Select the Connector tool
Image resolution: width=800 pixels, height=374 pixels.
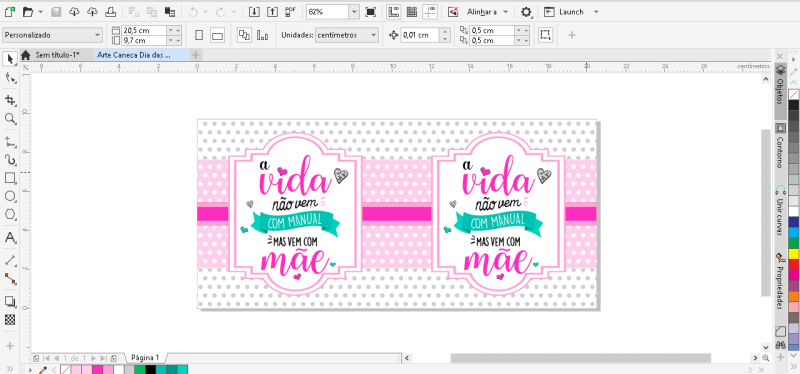[10, 279]
